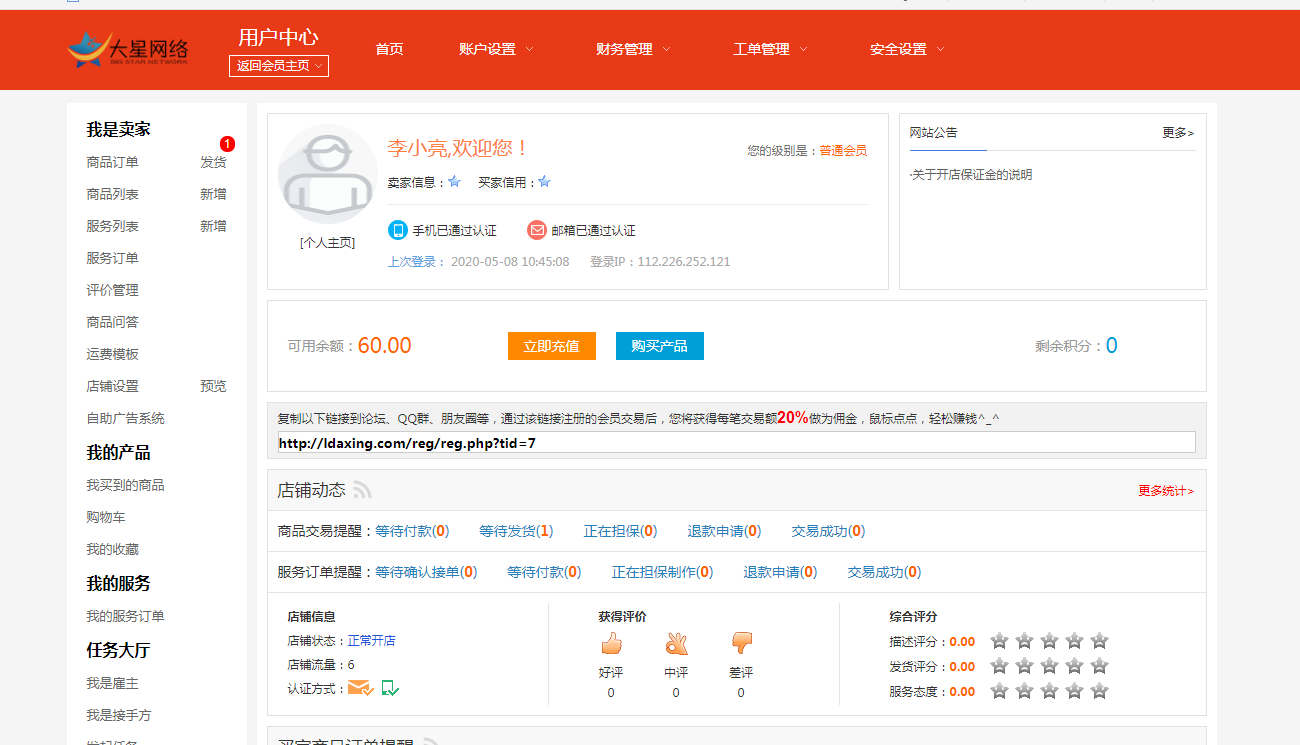The height and width of the screenshot is (745, 1300).
Task: Go to 首页 in top navigation
Action: (389, 49)
